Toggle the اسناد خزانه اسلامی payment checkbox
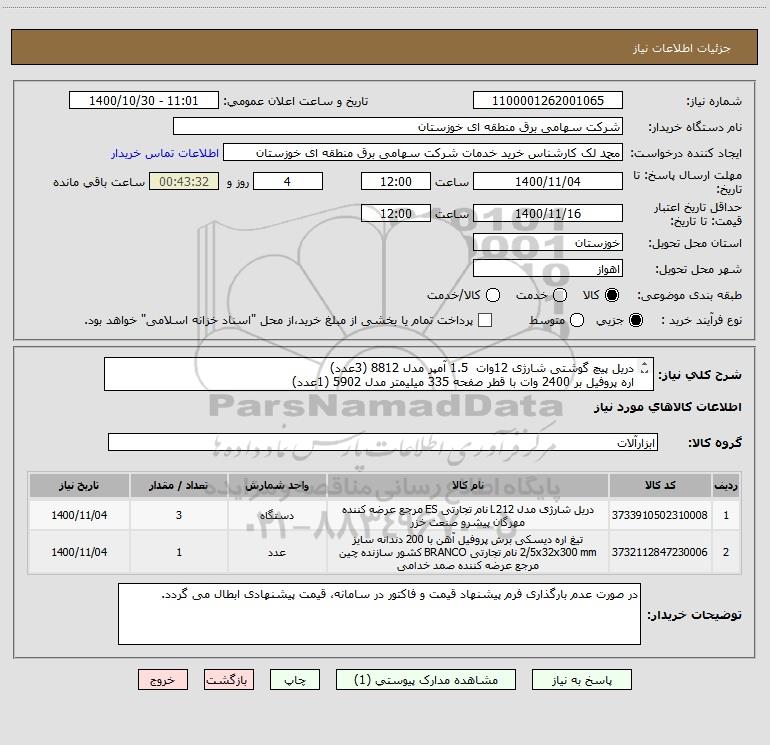770x745 pixels. [485, 320]
